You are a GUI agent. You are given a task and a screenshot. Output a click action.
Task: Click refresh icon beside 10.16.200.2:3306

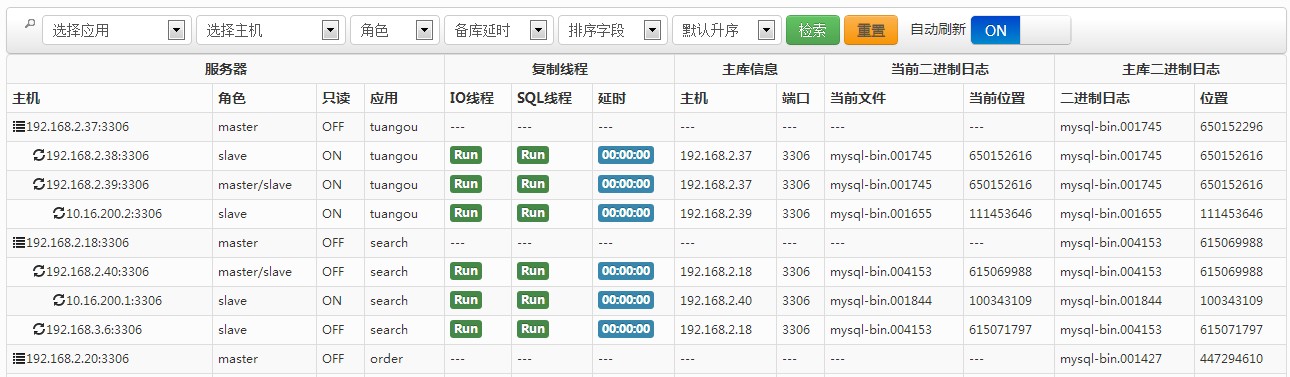pyautogui.click(x=59, y=214)
